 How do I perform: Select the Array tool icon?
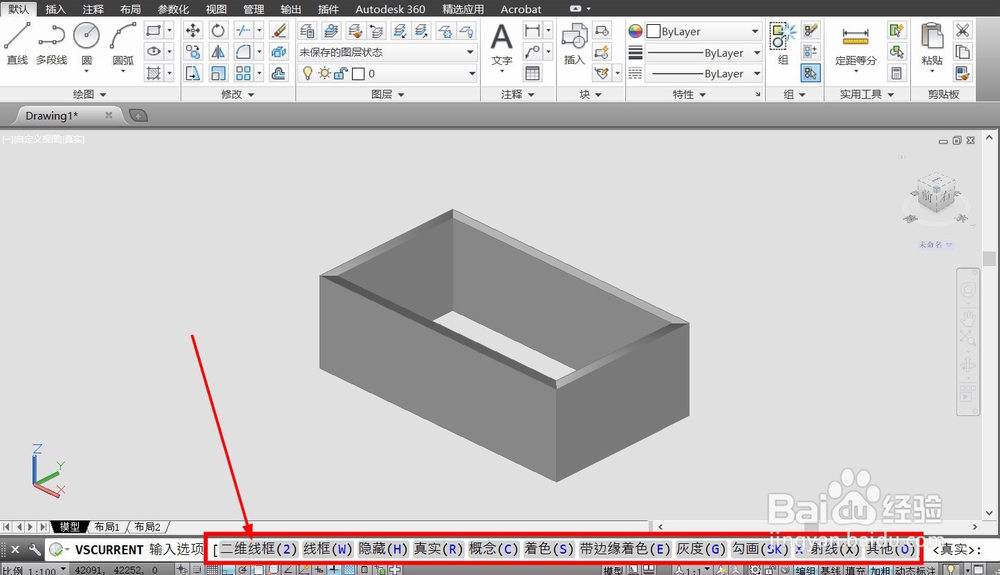click(243, 73)
